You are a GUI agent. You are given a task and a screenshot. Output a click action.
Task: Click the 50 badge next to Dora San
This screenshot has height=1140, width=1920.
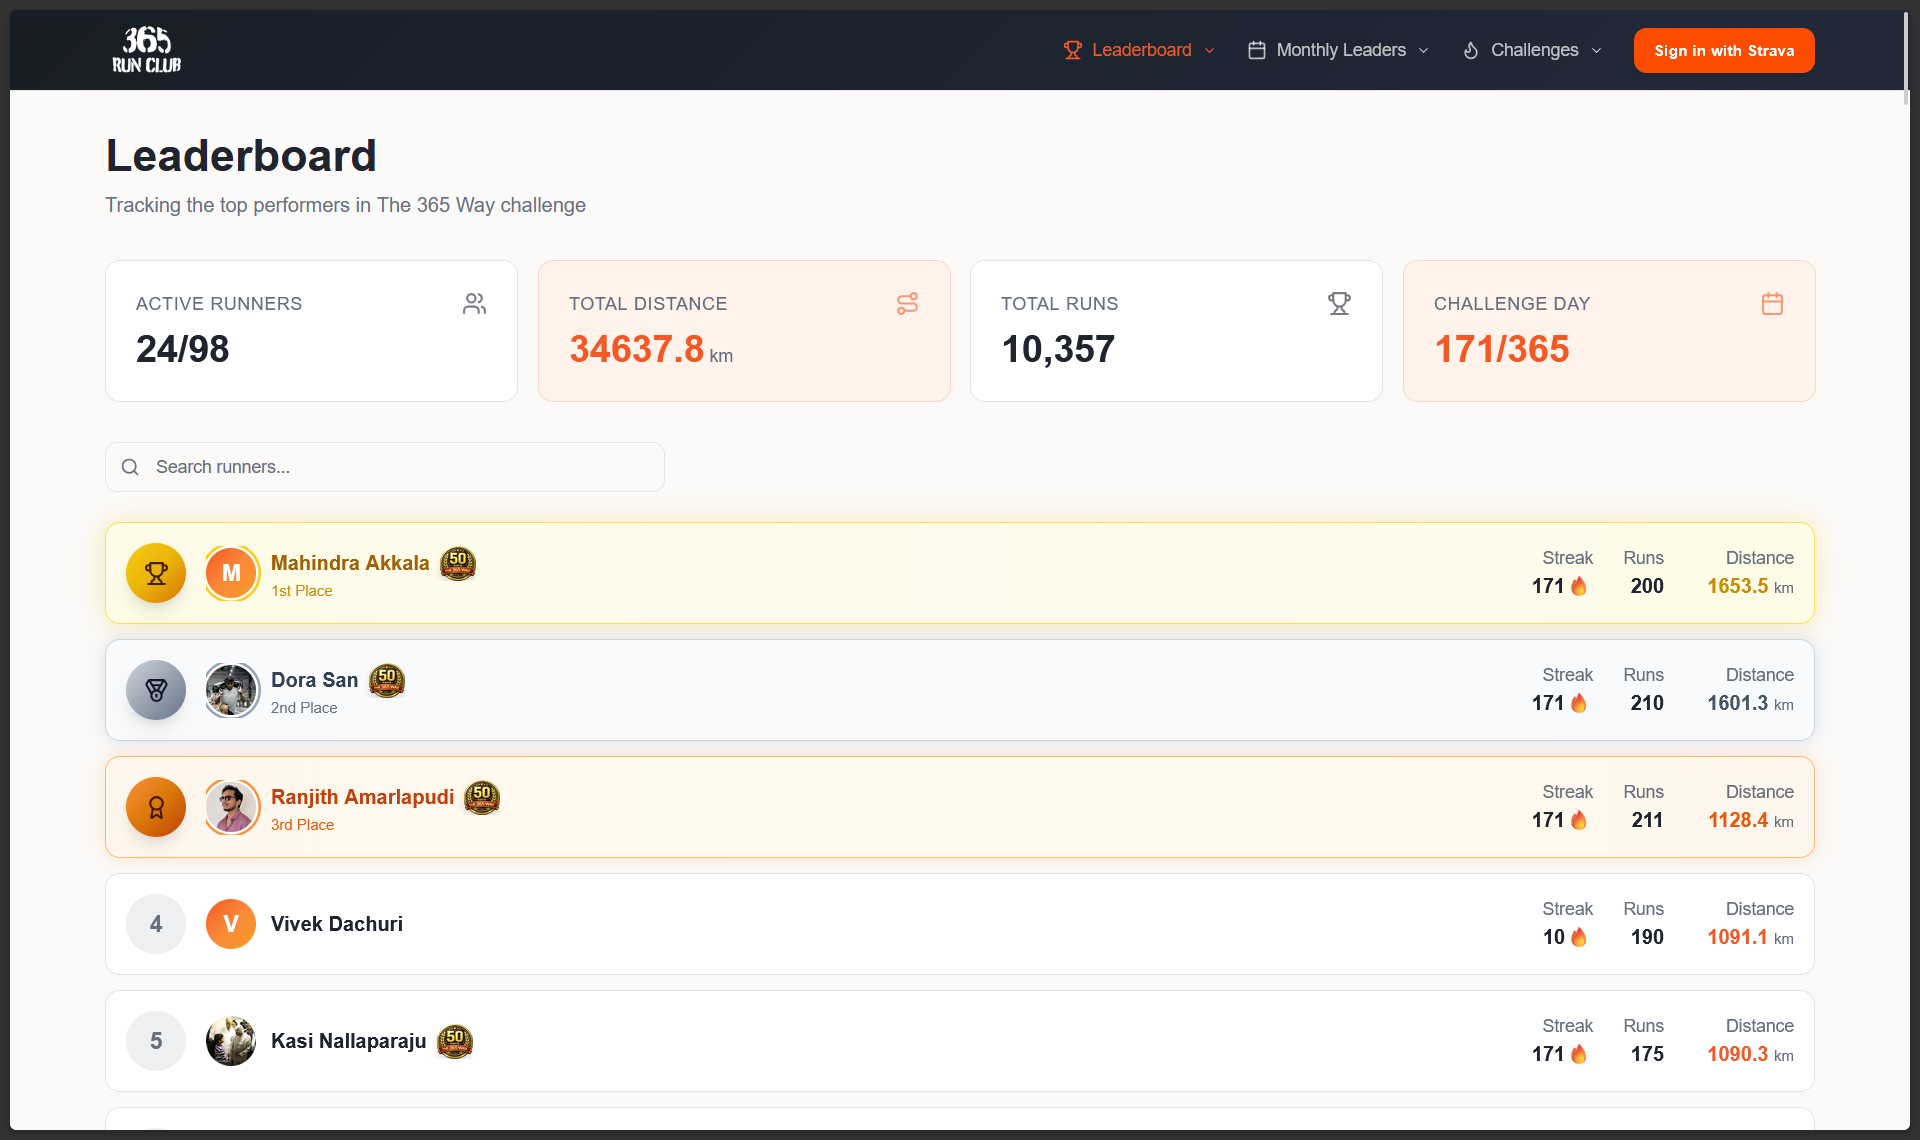coord(387,680)
